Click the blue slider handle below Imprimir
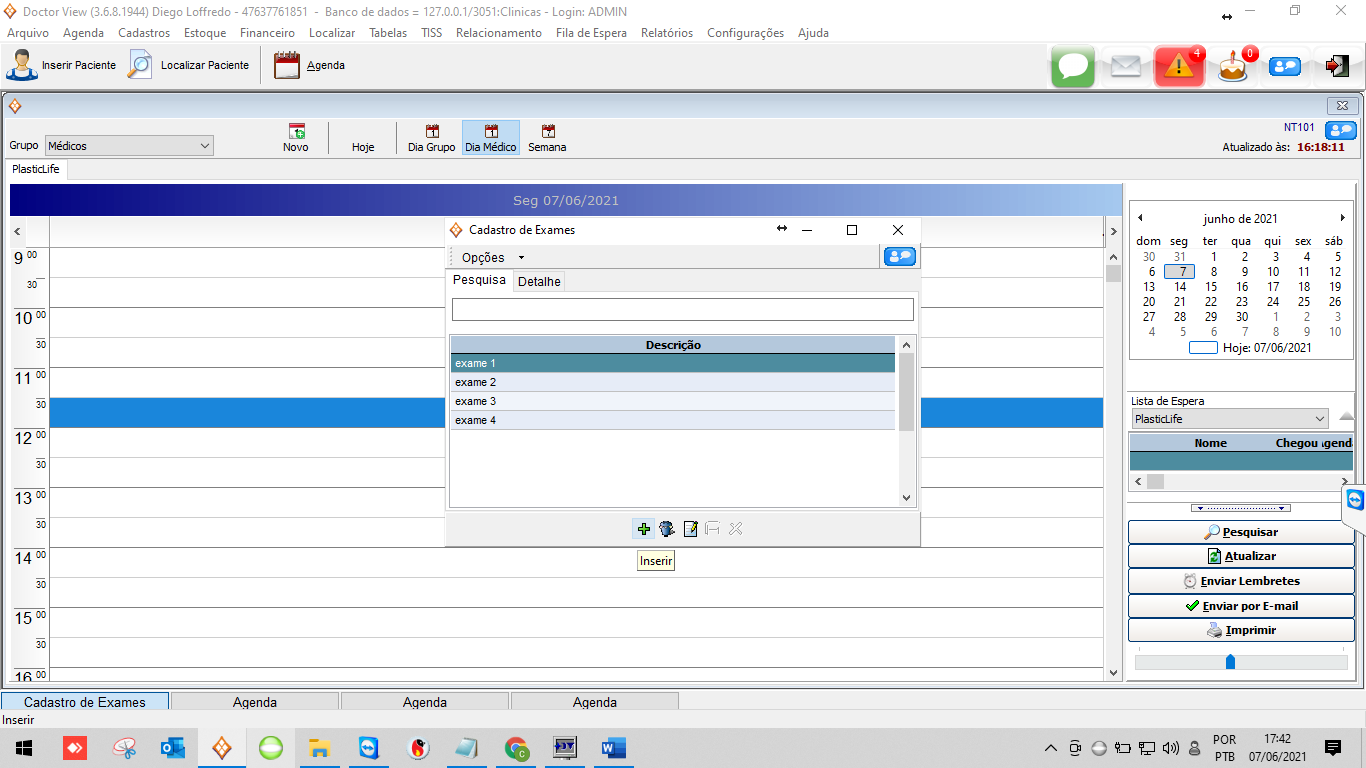The image size is (1366, 768). point(1230,662)
